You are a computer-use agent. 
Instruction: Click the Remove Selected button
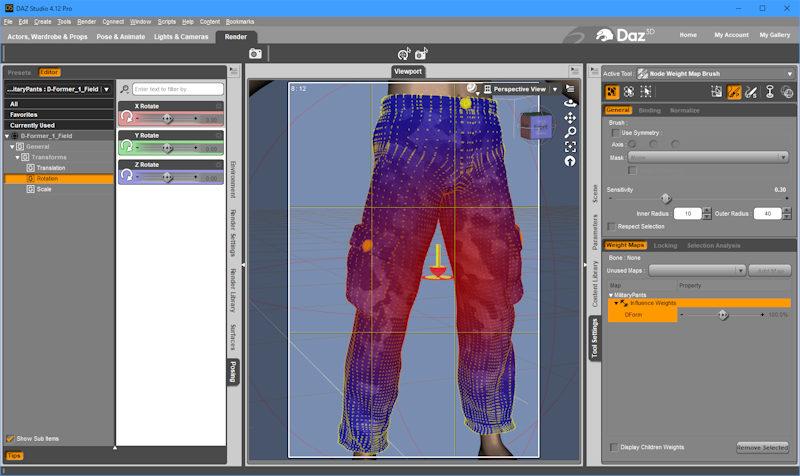(x=762, y=447)
